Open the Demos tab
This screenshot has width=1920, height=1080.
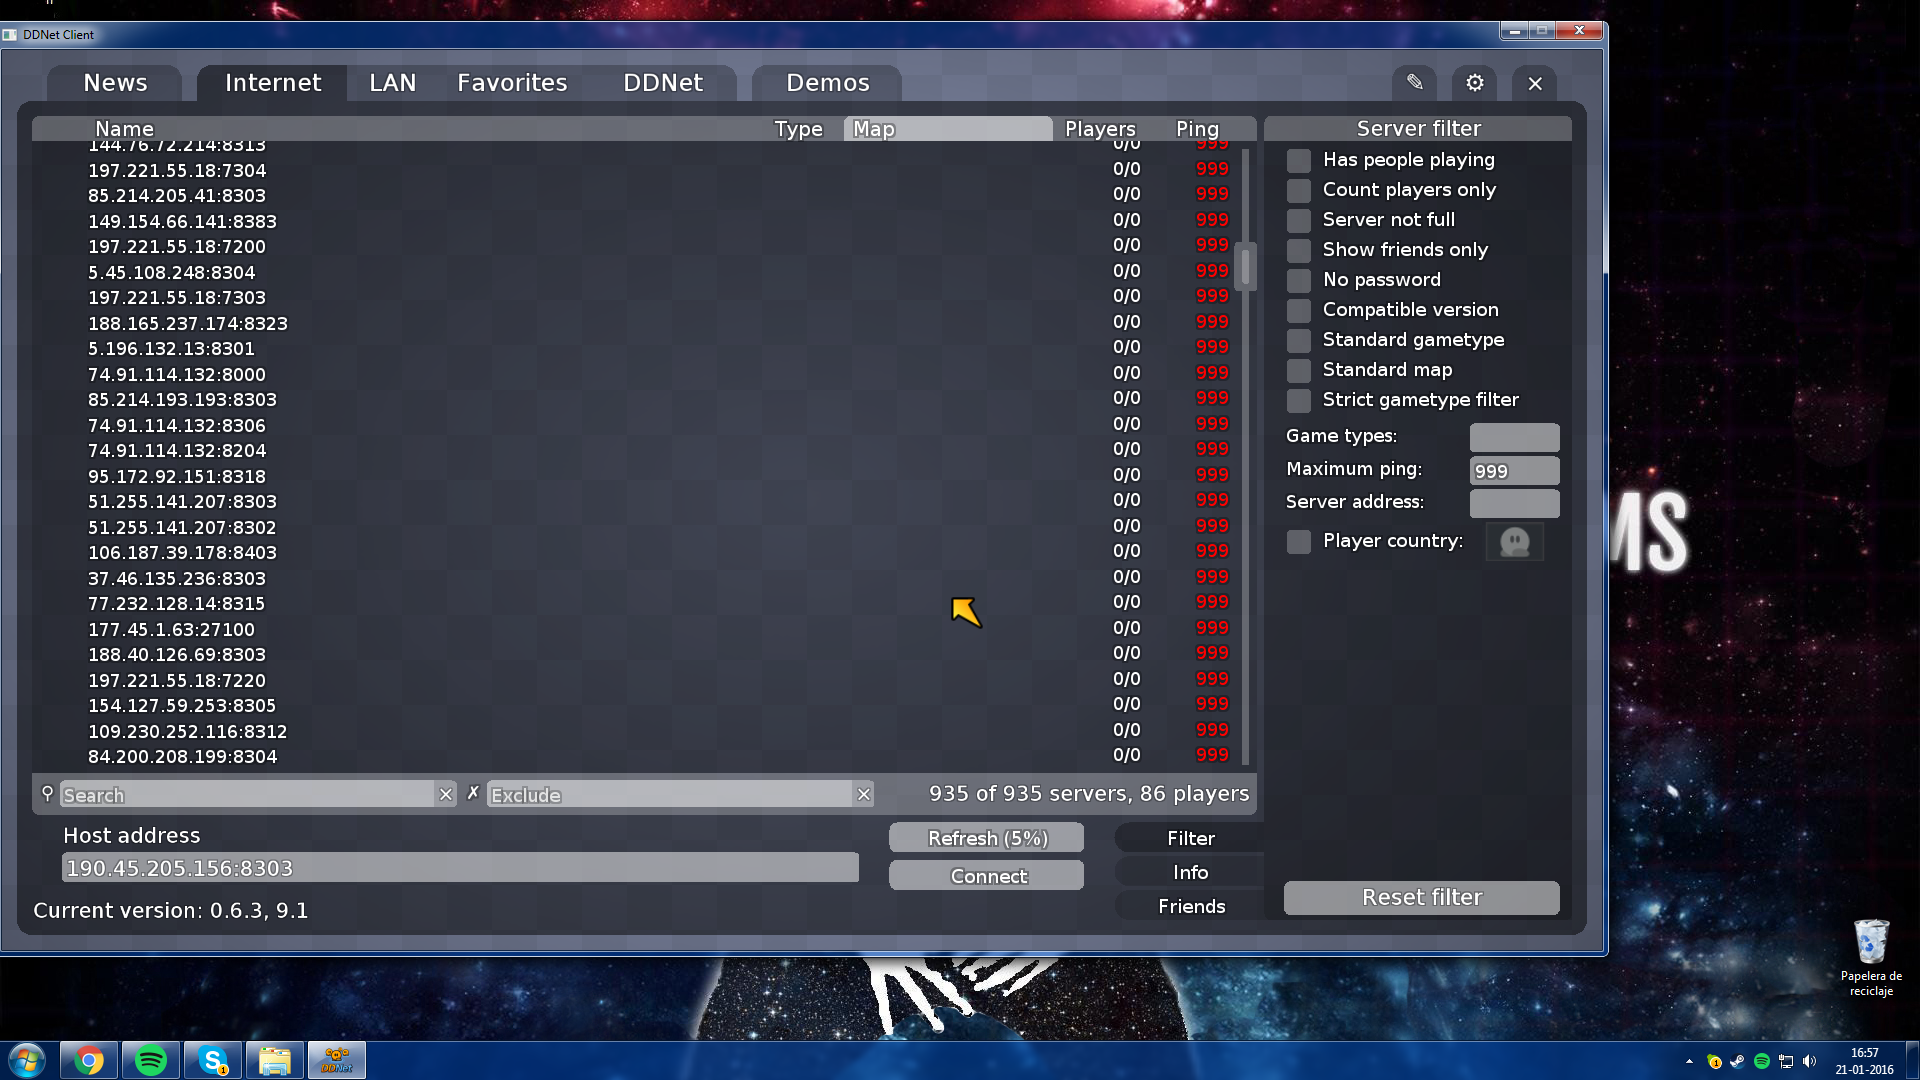[827, 83]
